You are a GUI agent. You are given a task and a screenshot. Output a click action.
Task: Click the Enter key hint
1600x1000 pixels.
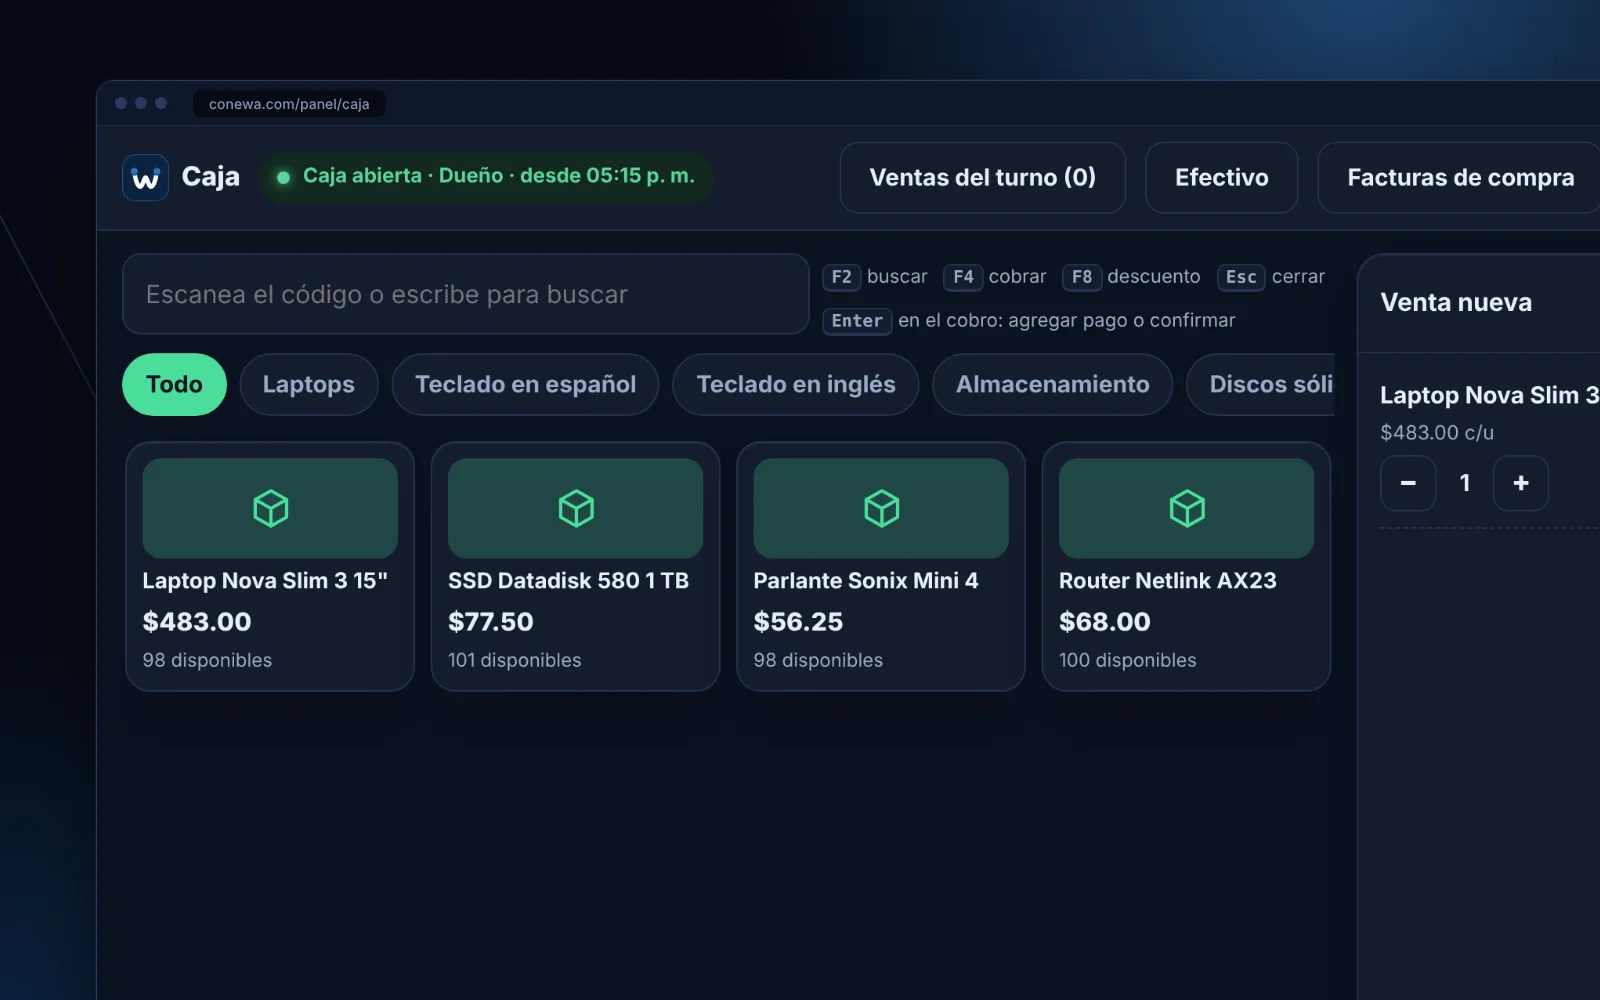pyautogui.click(x=857, y=321)
